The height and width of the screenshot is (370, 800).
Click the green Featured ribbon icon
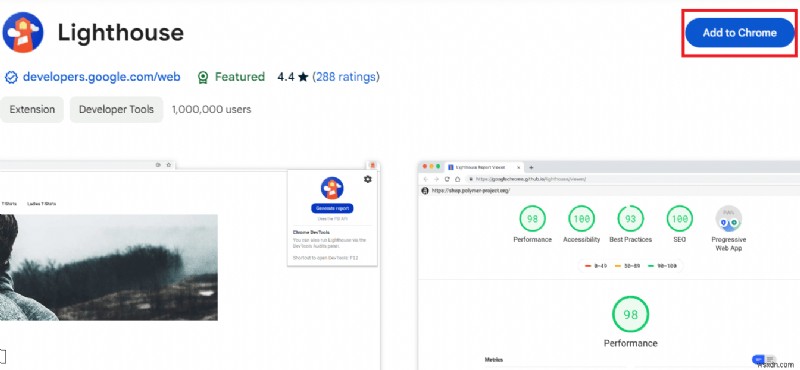(x=203, y=78)
